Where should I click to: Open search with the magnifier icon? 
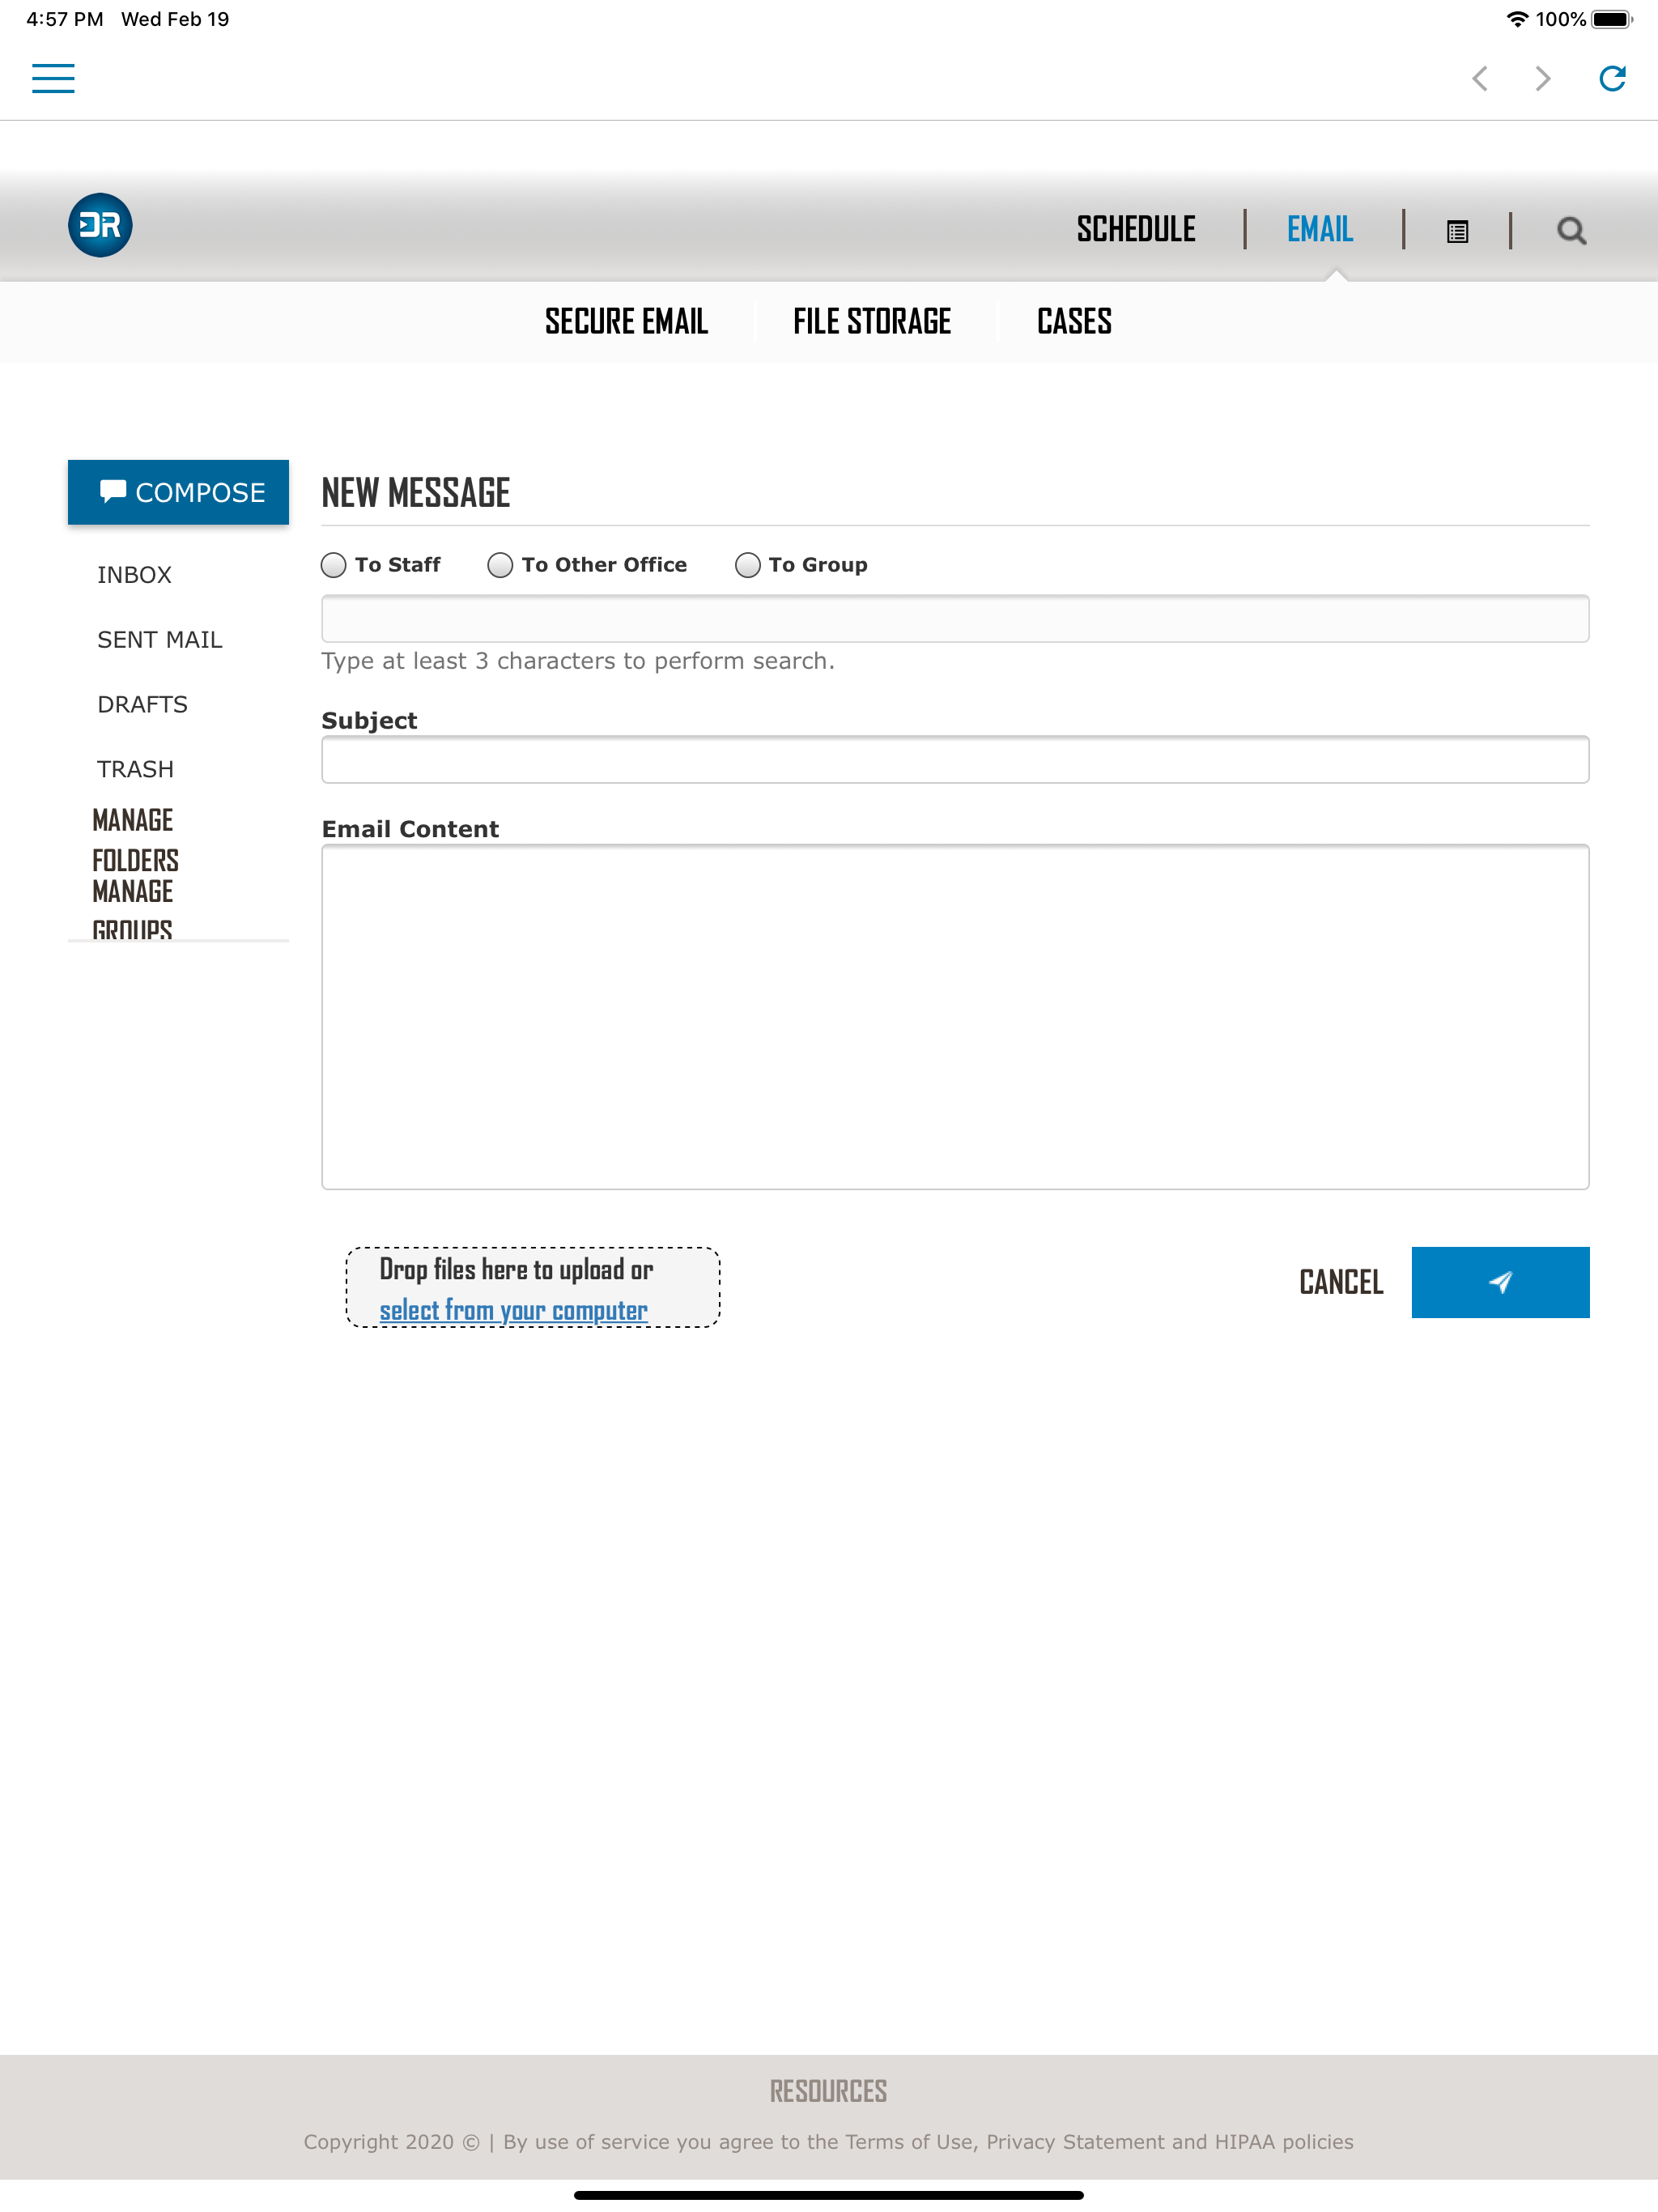[1571, 231]
